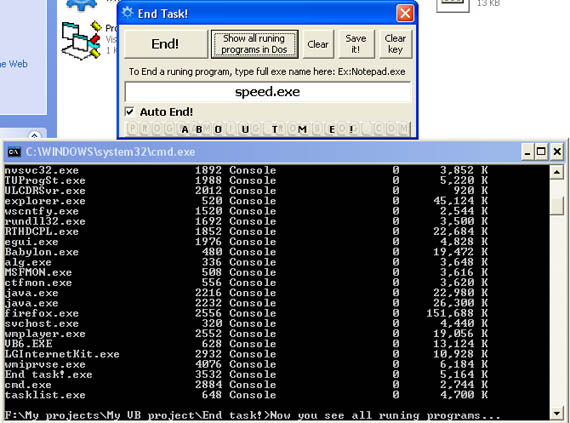Click java.exe with PID 2216

click(246, 293)
